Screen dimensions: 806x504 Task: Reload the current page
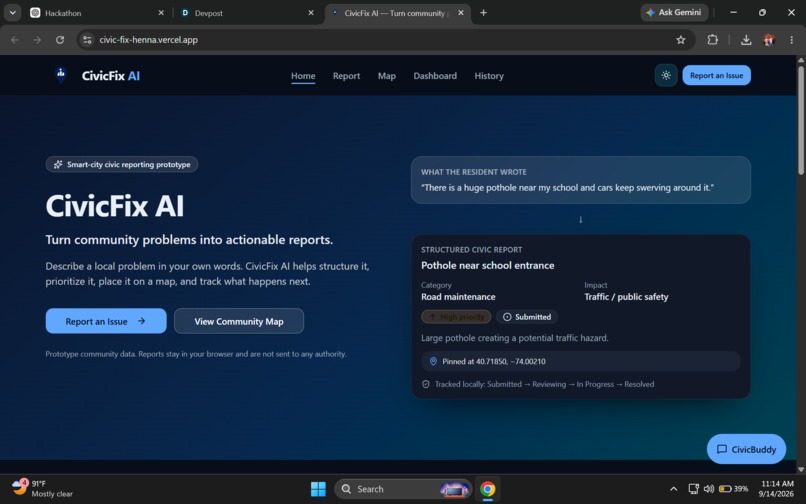click(x=60, y=40)
